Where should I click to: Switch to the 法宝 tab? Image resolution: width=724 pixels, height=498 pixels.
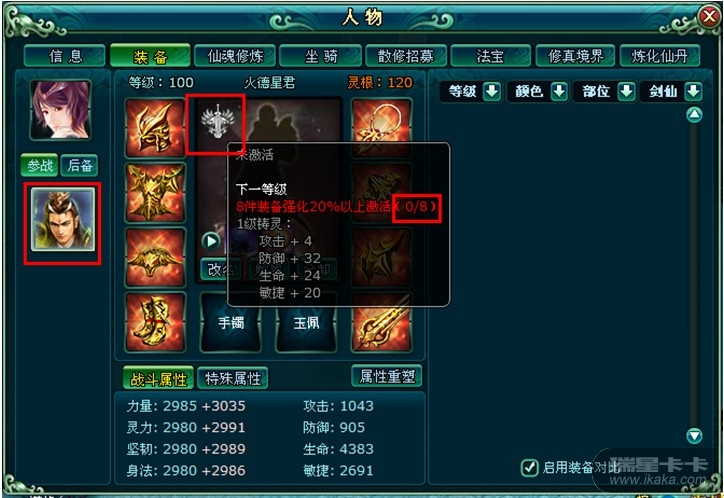coord(490,56)
